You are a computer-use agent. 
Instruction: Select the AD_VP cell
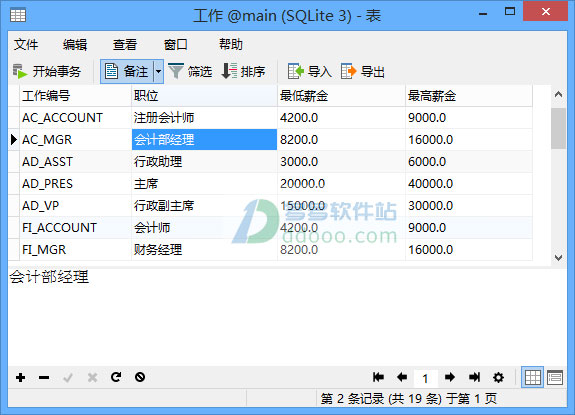[76, 206]
